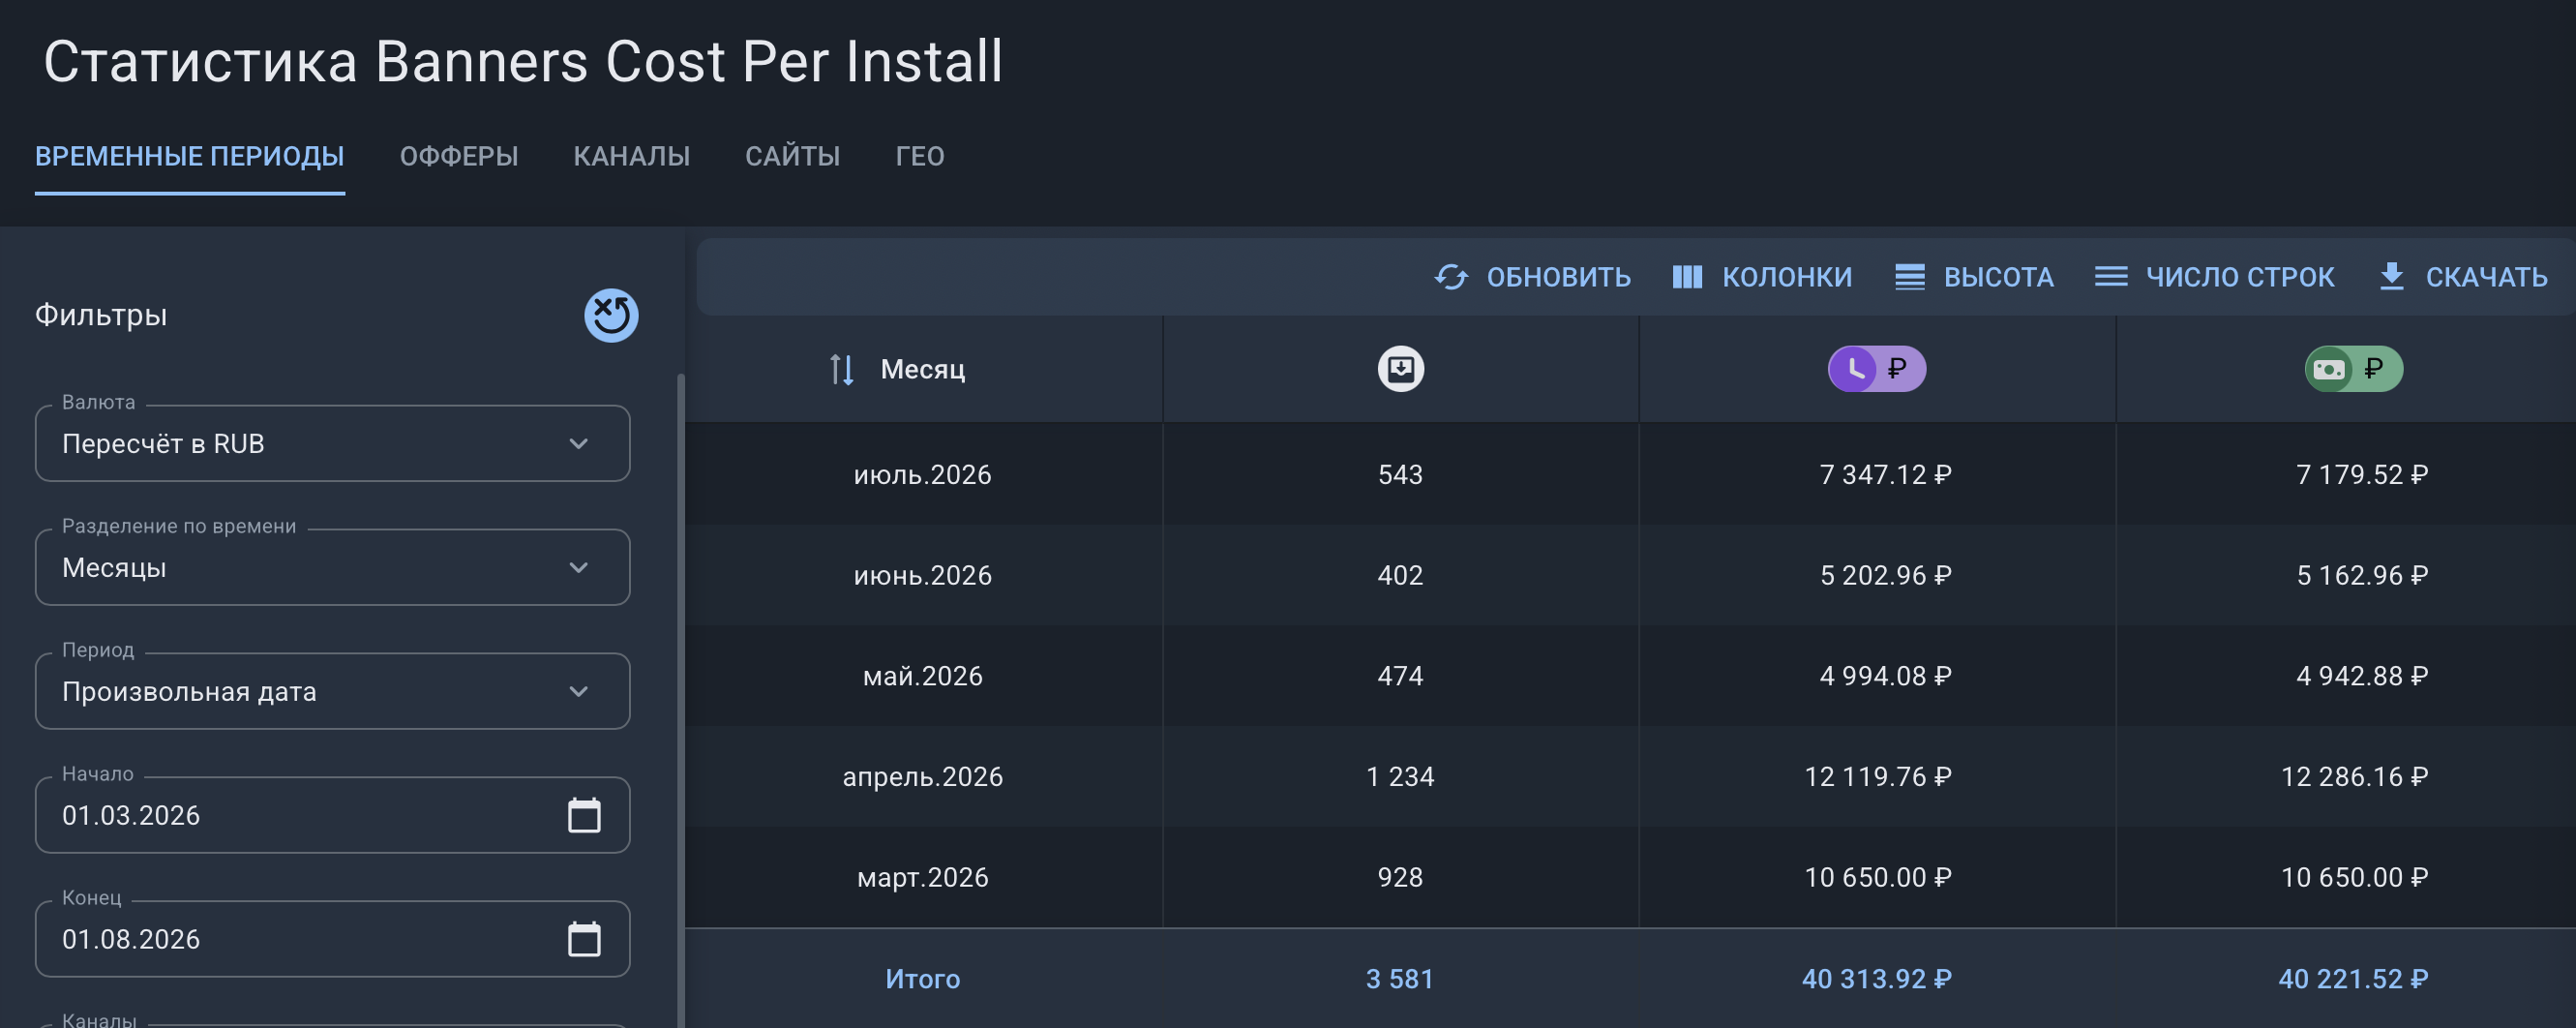
Task: Click the installs value 474
Action: [1400, 676]
